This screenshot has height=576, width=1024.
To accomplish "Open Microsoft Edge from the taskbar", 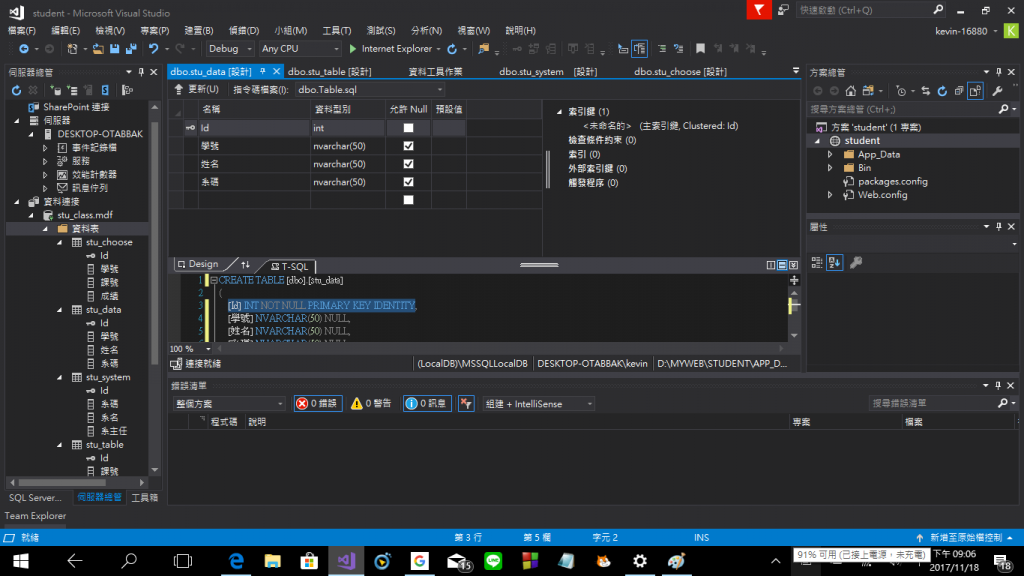I will coord(236,561).
